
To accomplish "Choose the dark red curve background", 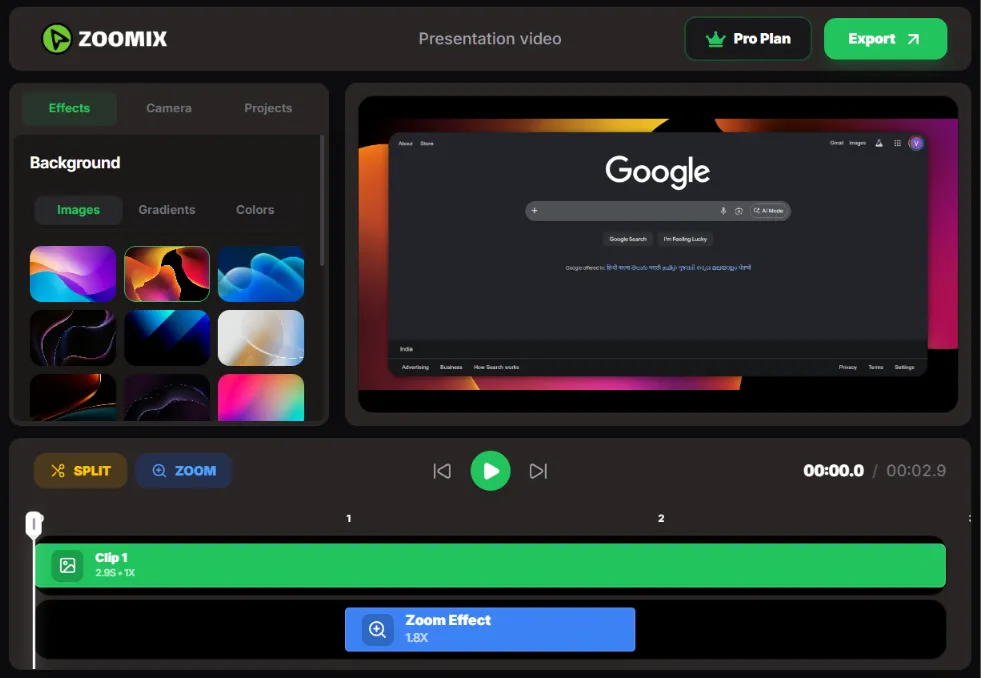I will 73,398.
